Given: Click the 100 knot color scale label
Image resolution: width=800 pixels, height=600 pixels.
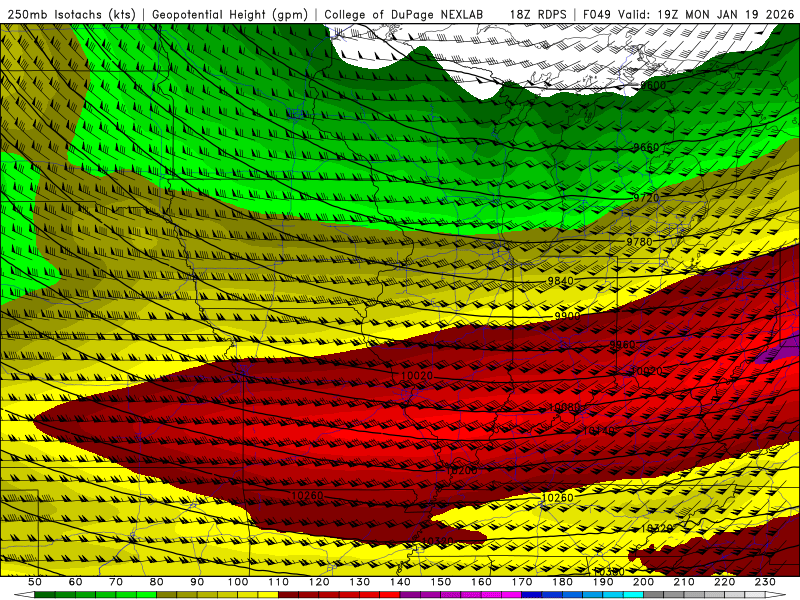Looking at the screenshot, I should [238, 582].
